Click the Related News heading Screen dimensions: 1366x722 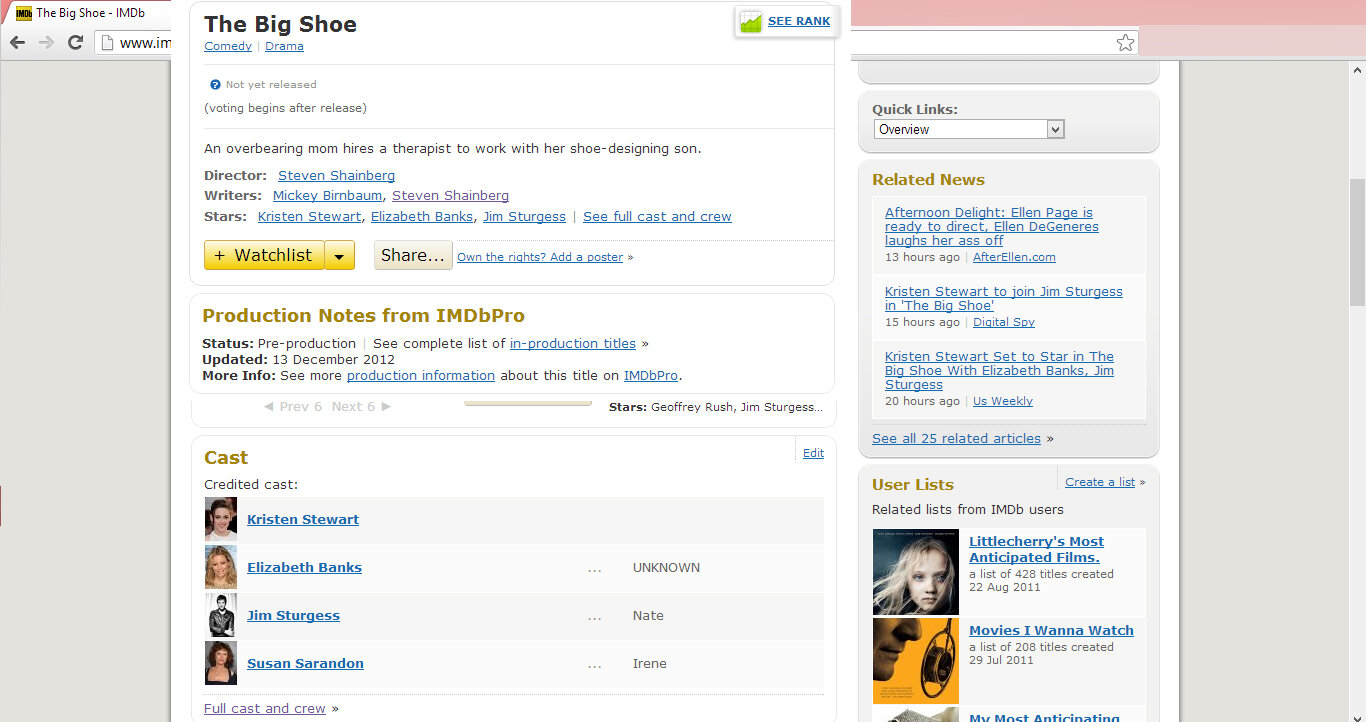click(x=928, y=180)
